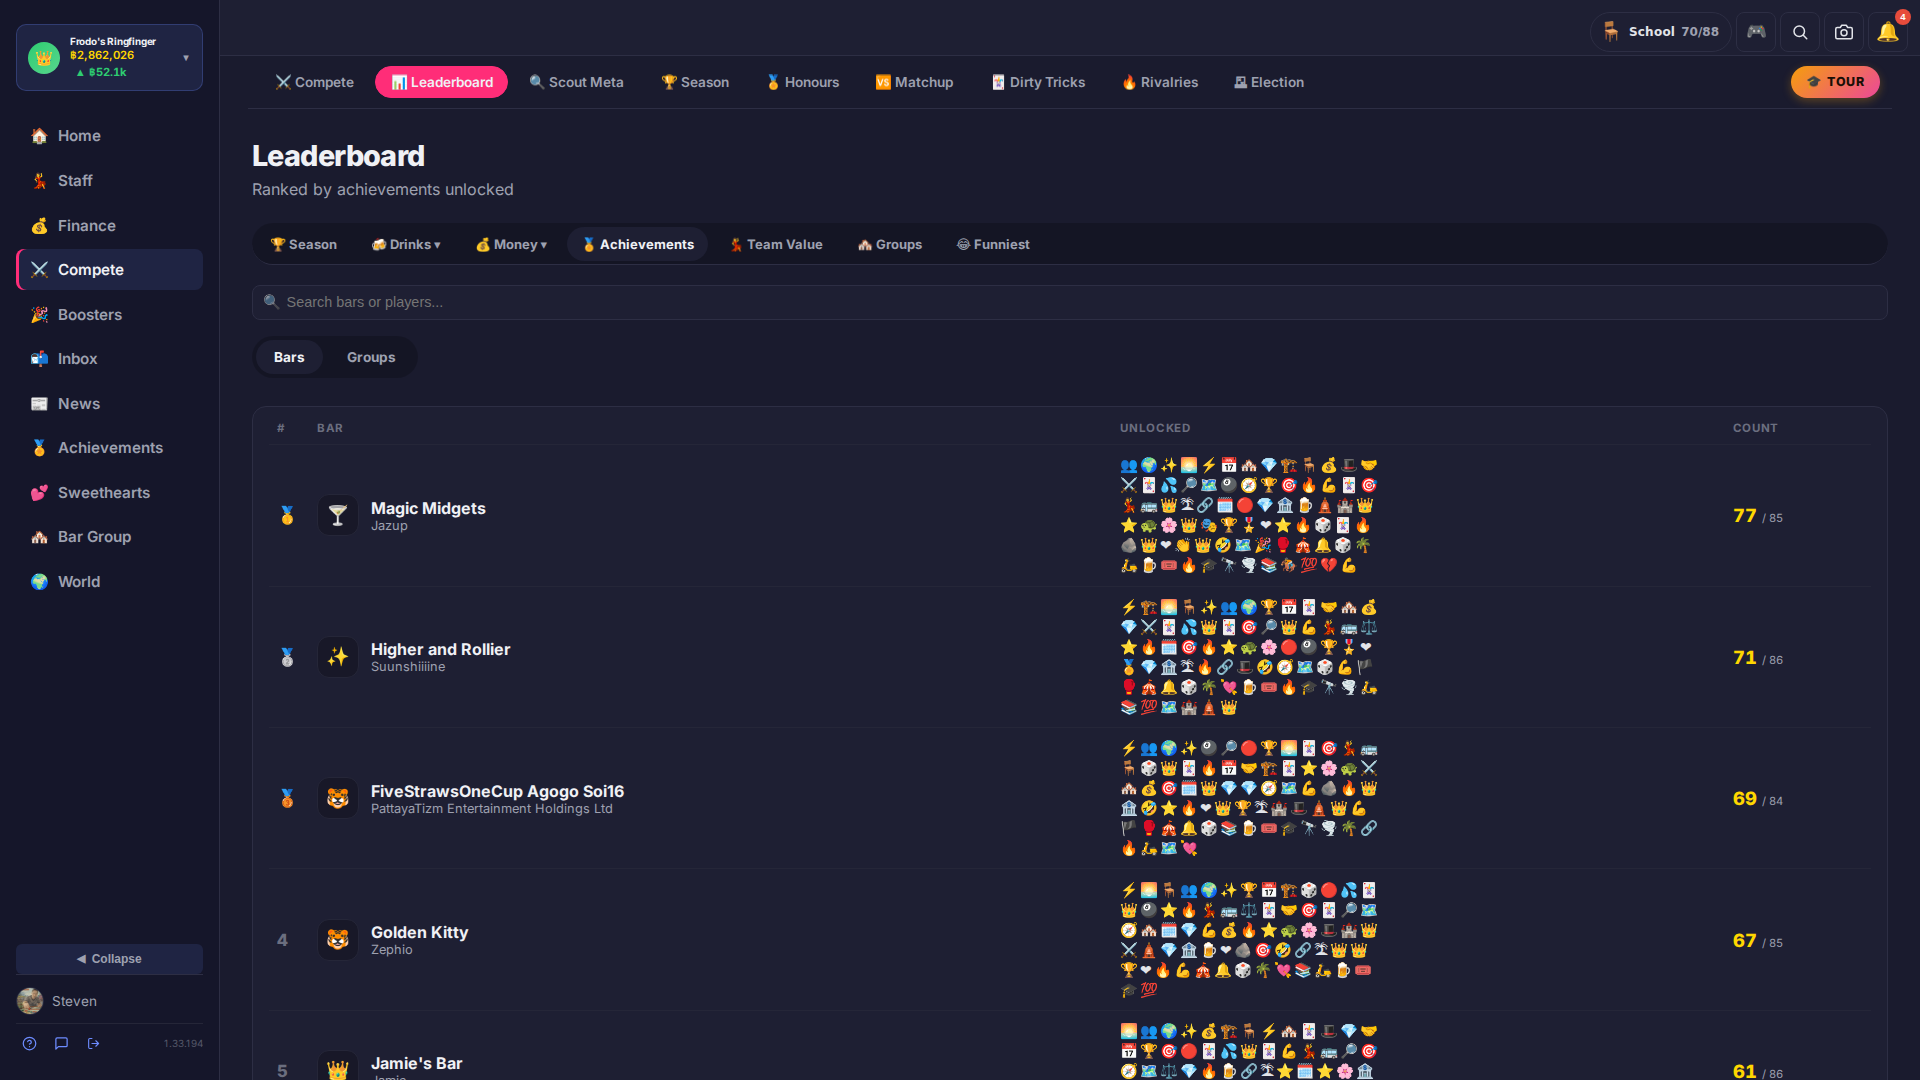The height and width of the screenshot is (1080, 1920).
Task: Open Achievements in sidebar
Action: tap(109, 448)
